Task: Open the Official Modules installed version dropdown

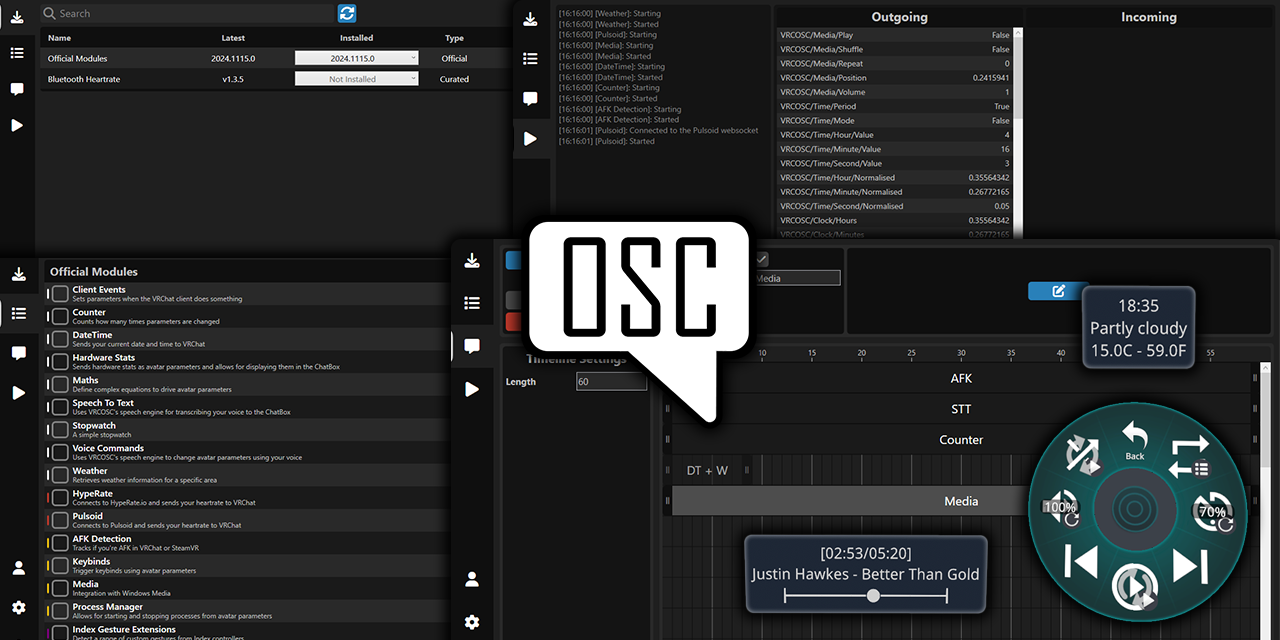Action: click(x=357, y=58)
